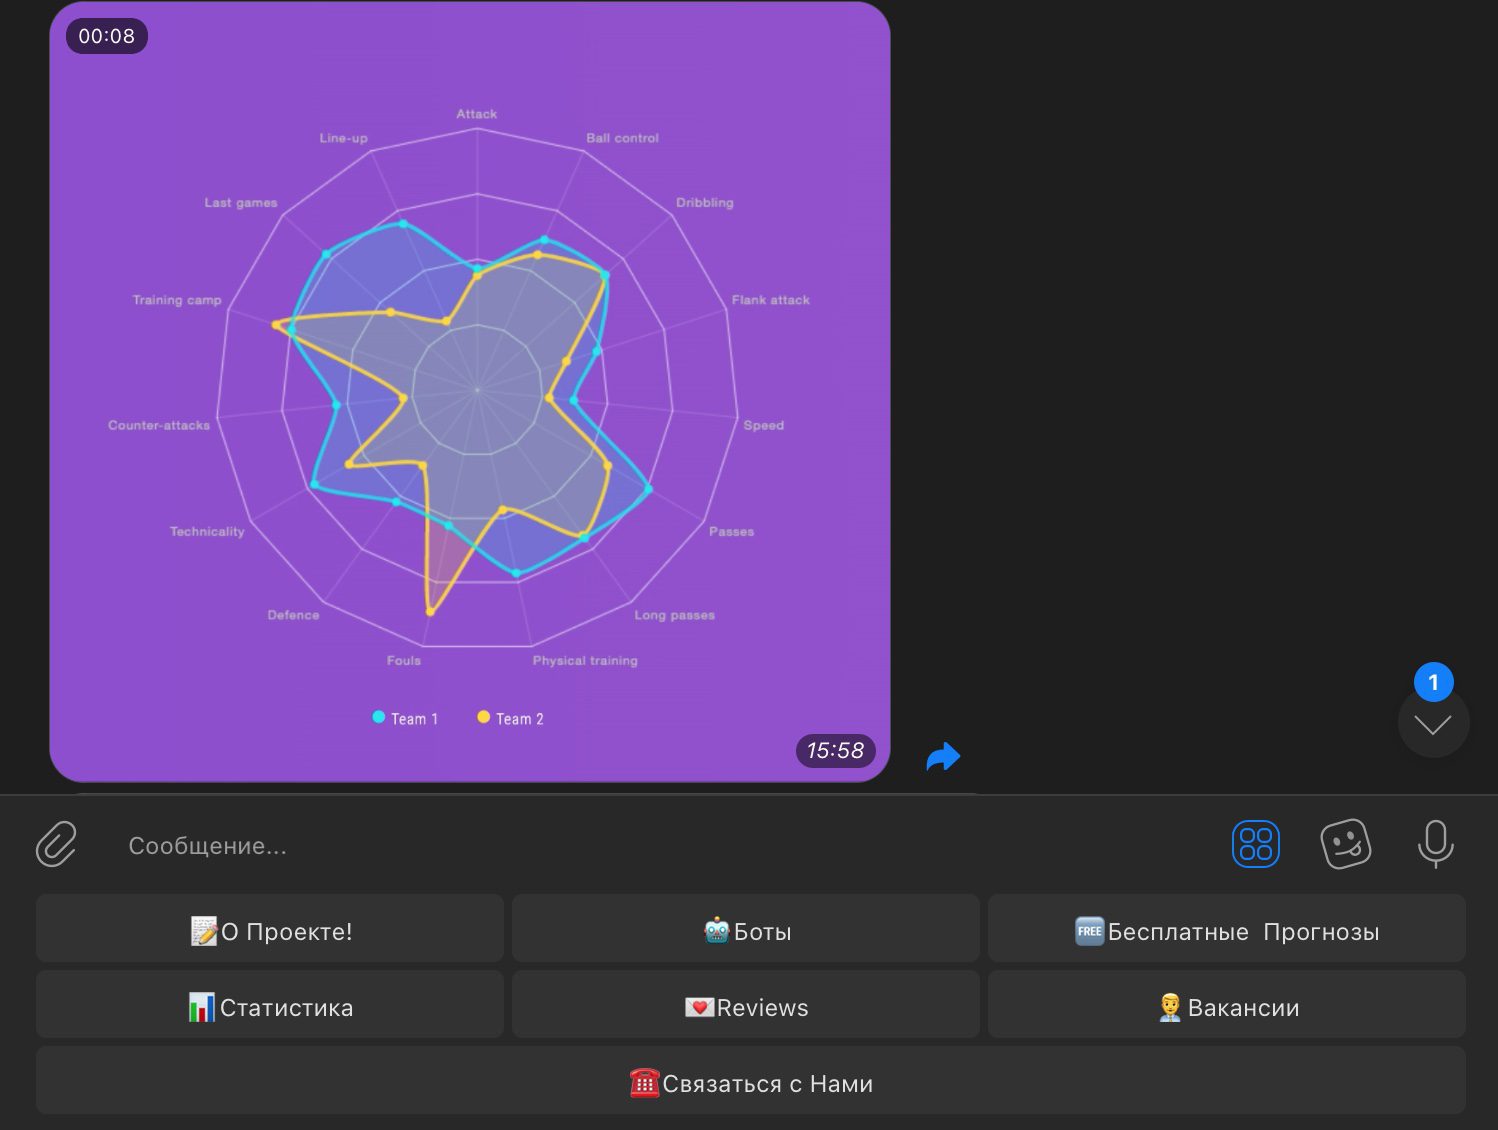Select the Бесплатные Прогнозы button

(x=1226, y=931)
